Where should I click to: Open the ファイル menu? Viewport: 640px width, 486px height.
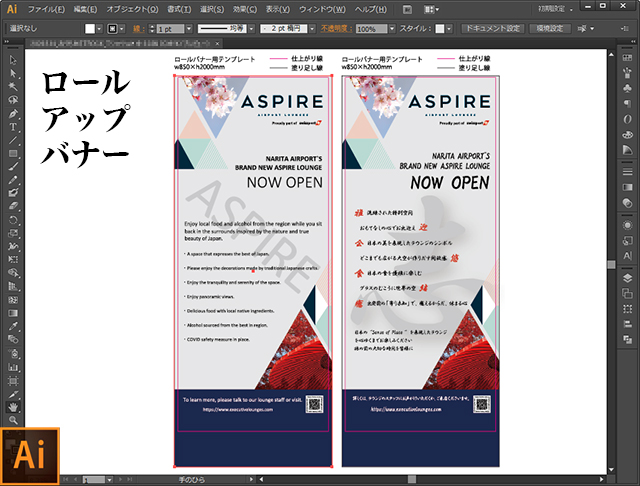click(x=46, y=9)
